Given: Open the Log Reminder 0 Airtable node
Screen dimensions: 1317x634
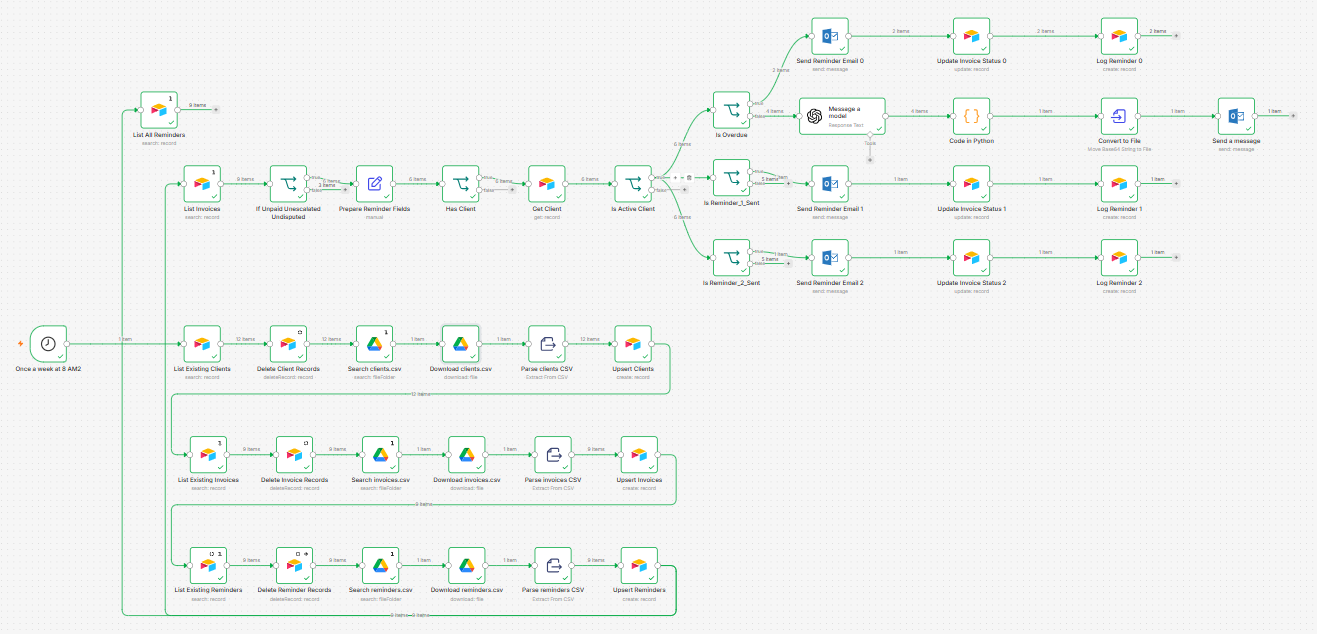Looking at the screenshot, I should coord(1118,36).
